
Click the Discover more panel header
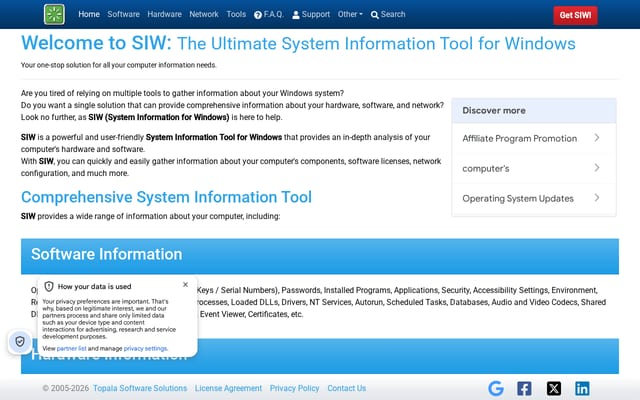(x=534, y=111)
